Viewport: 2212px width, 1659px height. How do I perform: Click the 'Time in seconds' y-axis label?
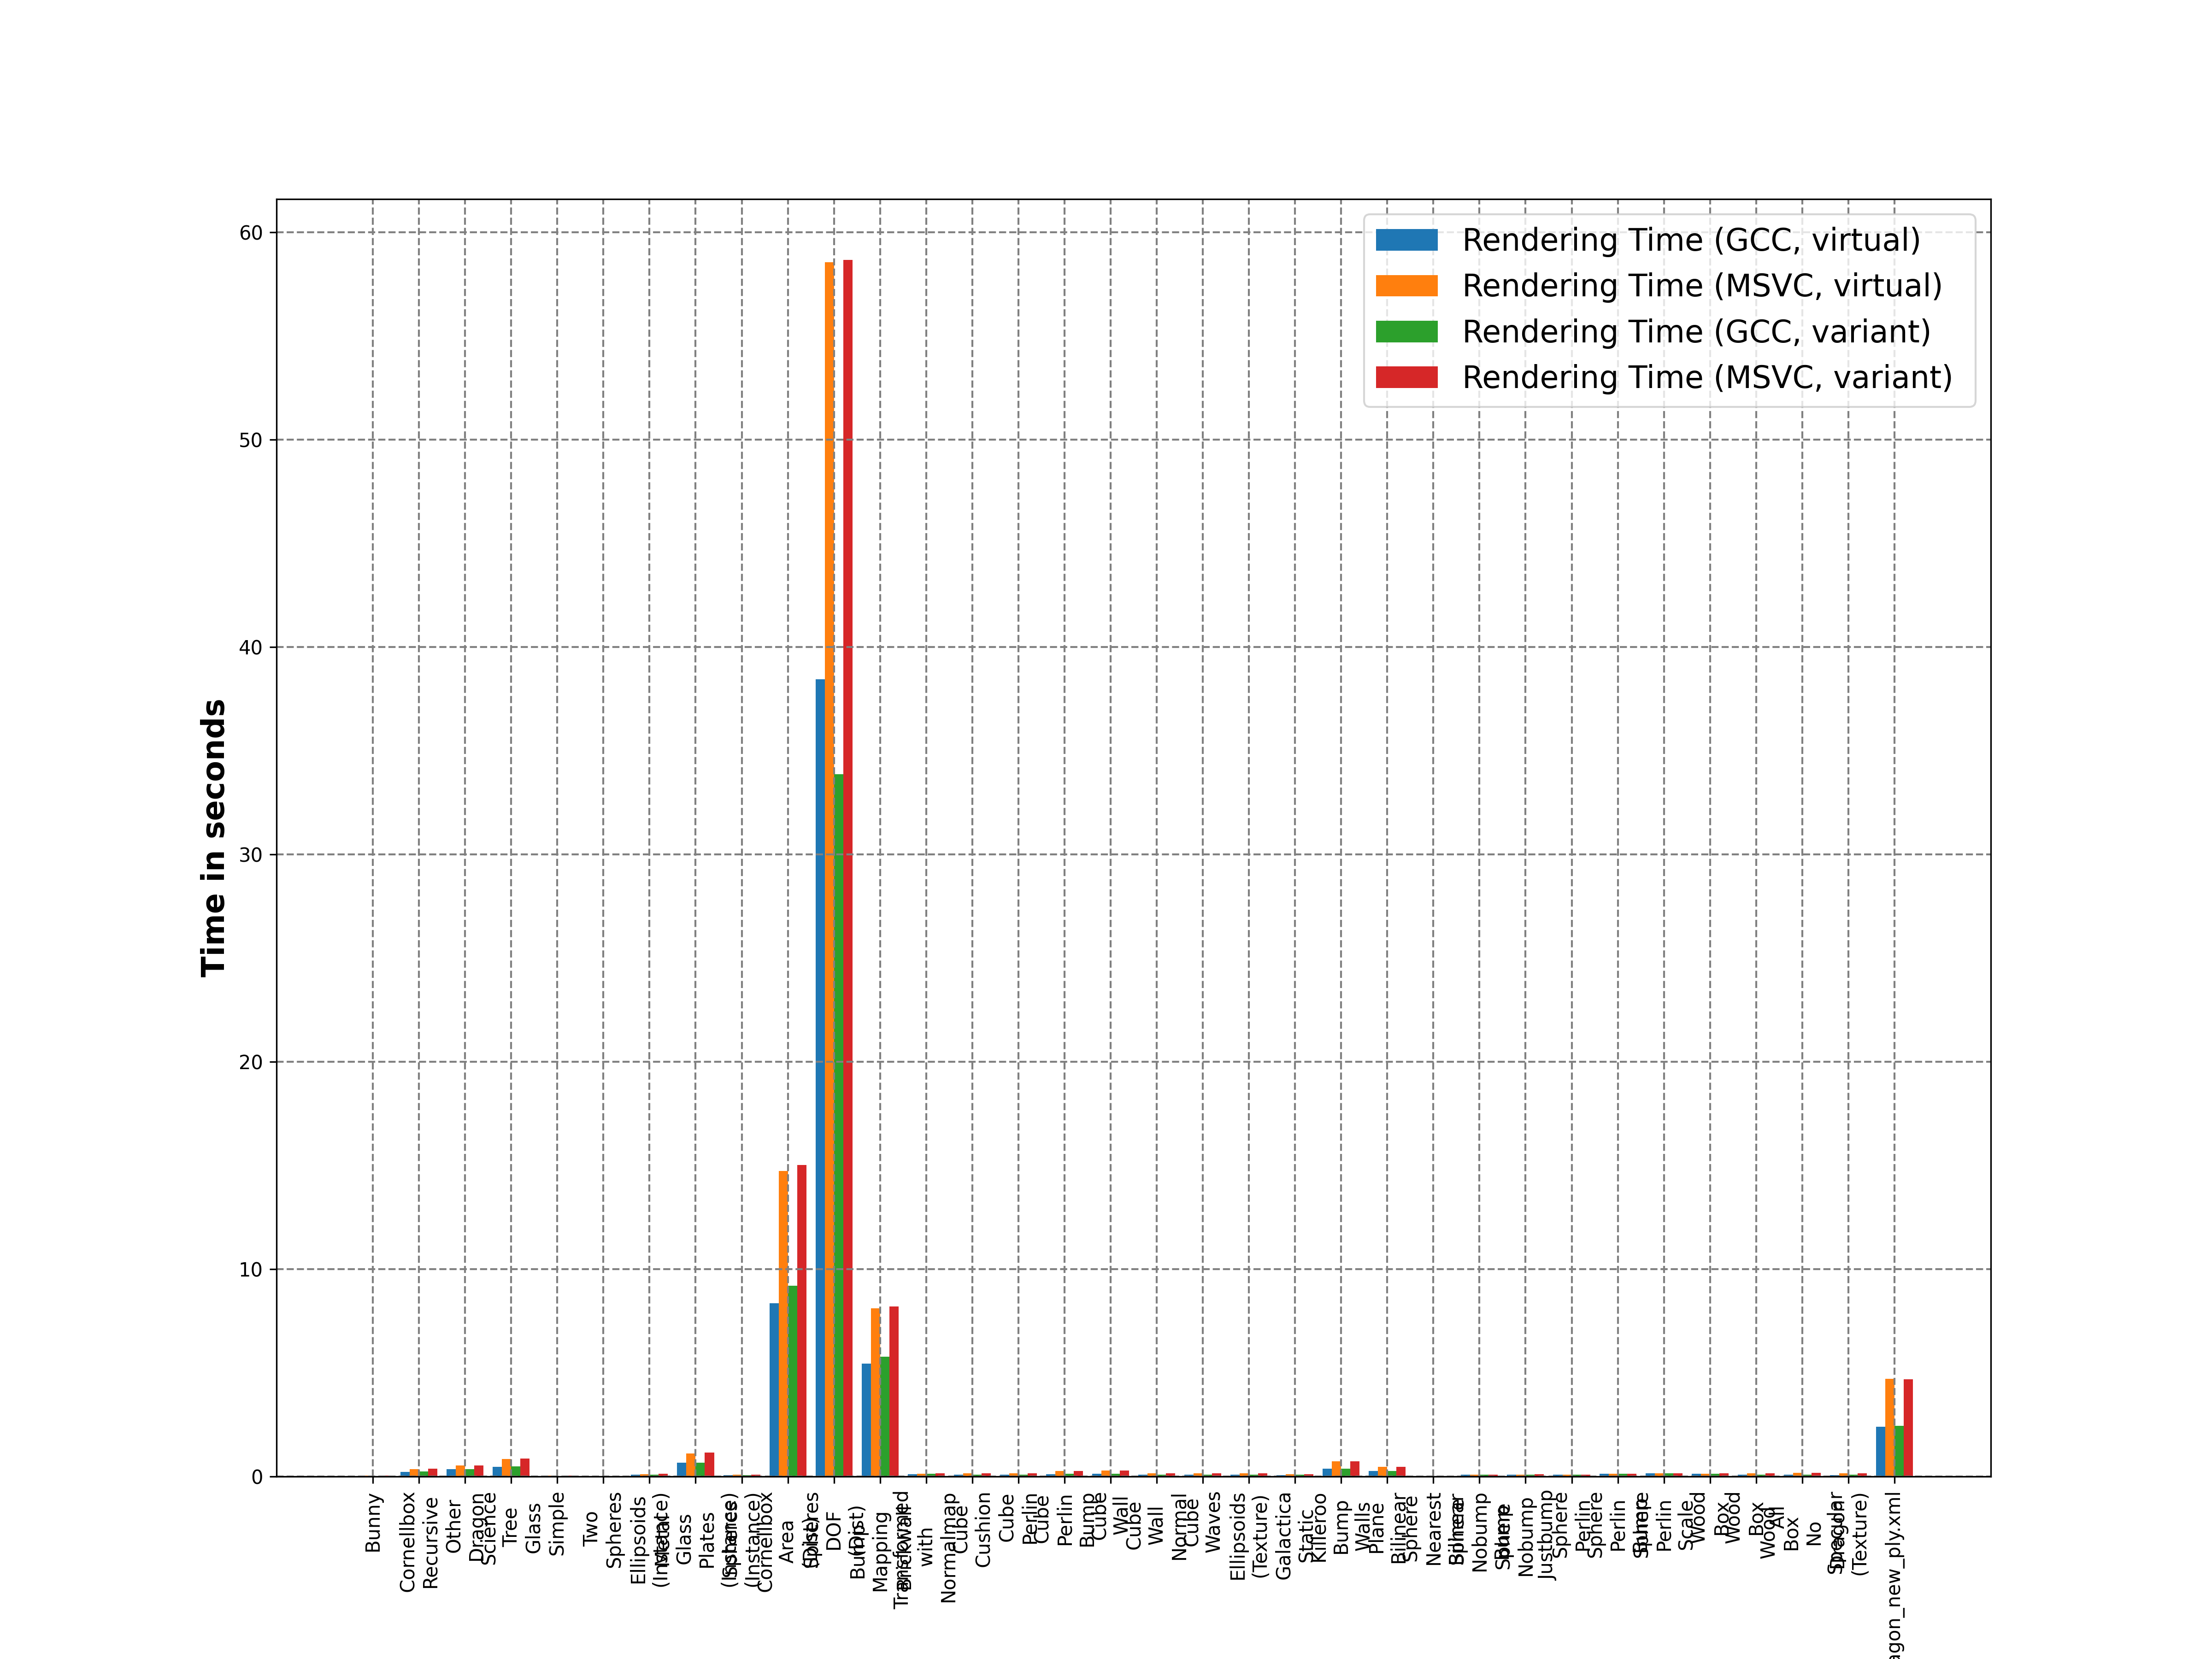(x=213, y=838)
